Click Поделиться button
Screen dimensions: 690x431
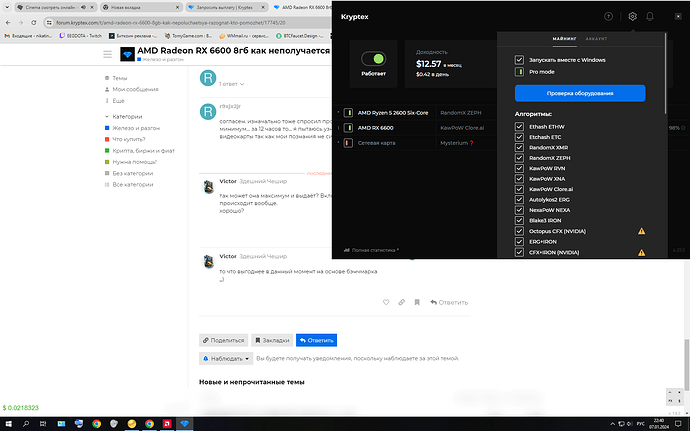pos(224,340)
